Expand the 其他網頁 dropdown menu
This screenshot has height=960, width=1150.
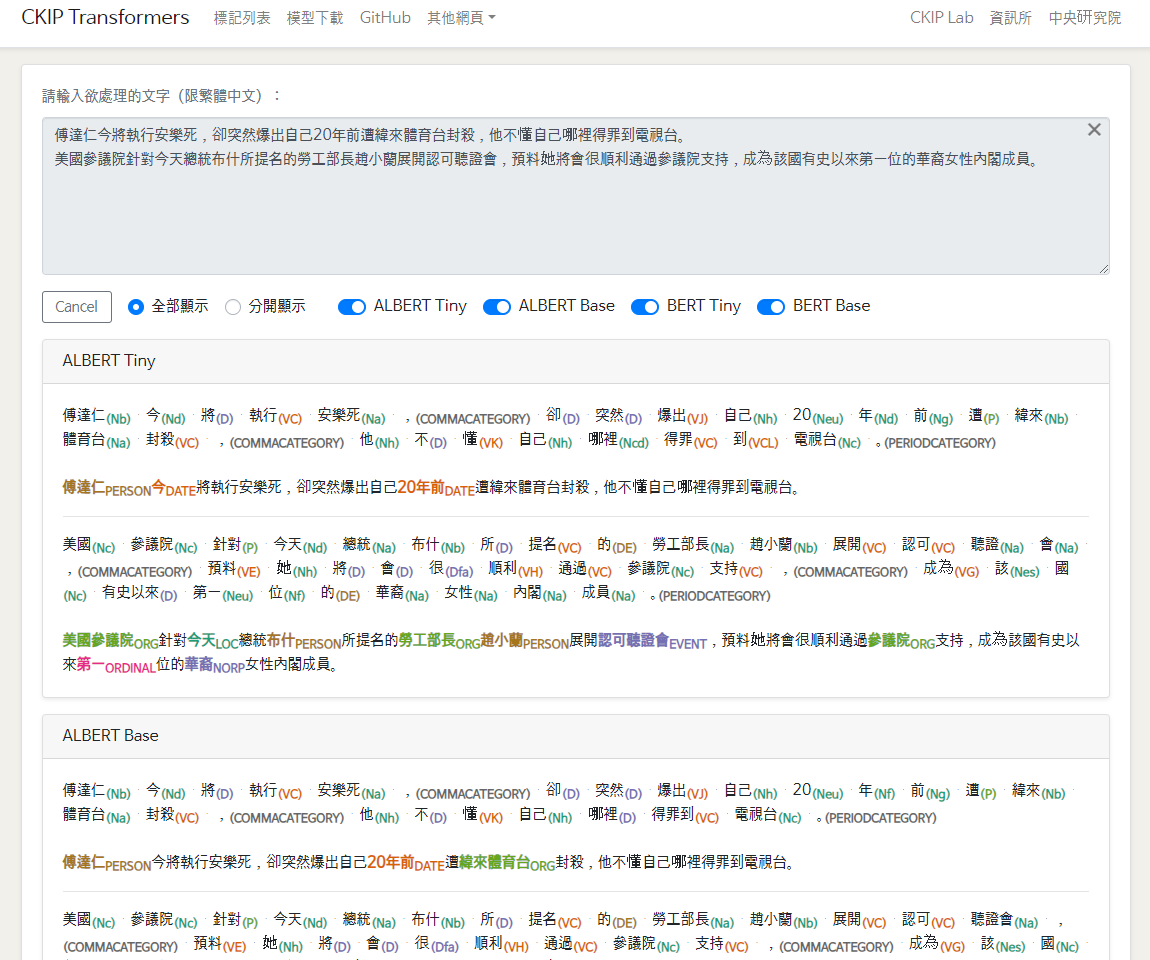tap(460, 18)
